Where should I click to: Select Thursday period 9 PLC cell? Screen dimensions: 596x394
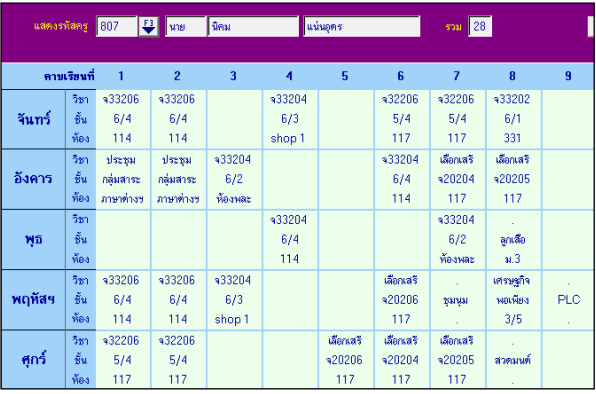[x=568, y=300]
